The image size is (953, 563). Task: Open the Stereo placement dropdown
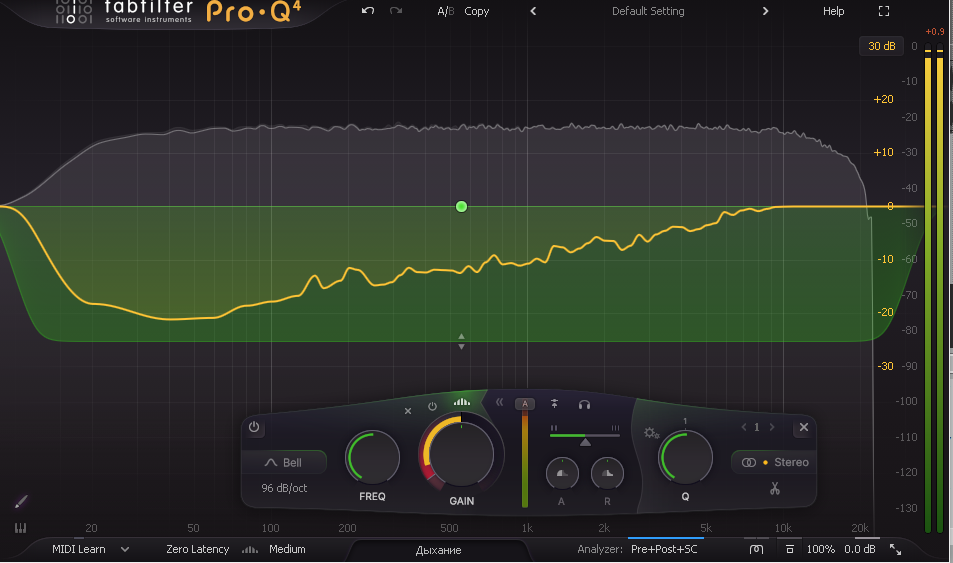[x=773, y=463]
